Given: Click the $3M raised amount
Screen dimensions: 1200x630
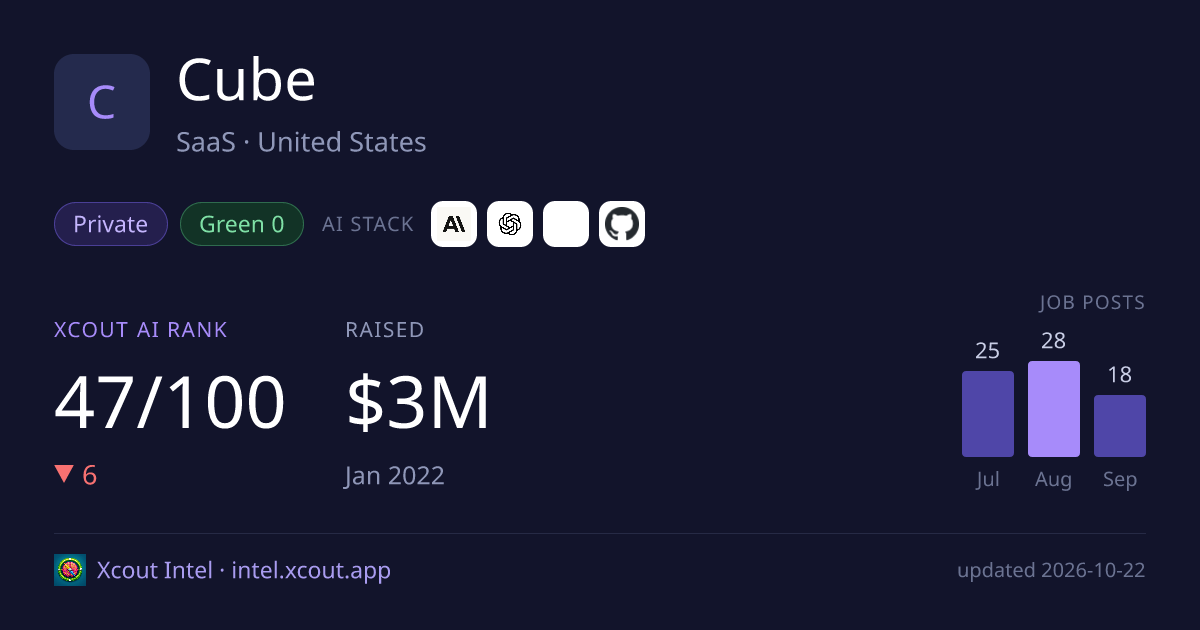Looking at the screenshot, I should (x=418, y=403).
